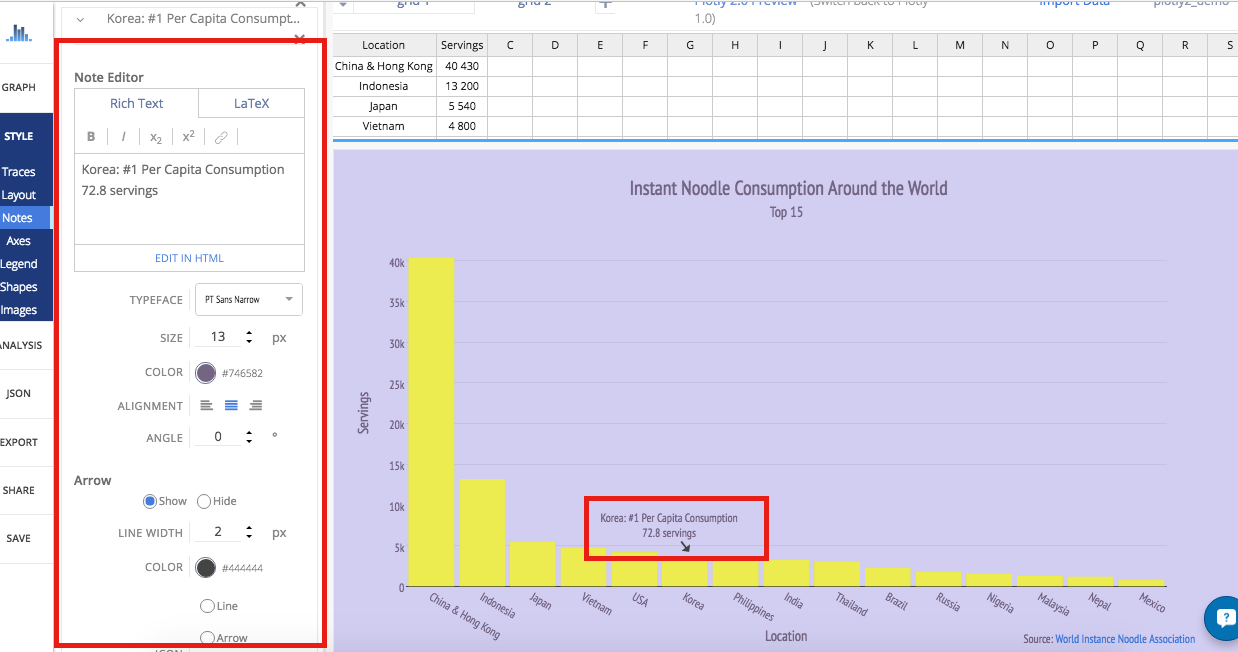Apply italic formatting in the note editor
The width and height of the screenshot is (1238, 652).
124,137
